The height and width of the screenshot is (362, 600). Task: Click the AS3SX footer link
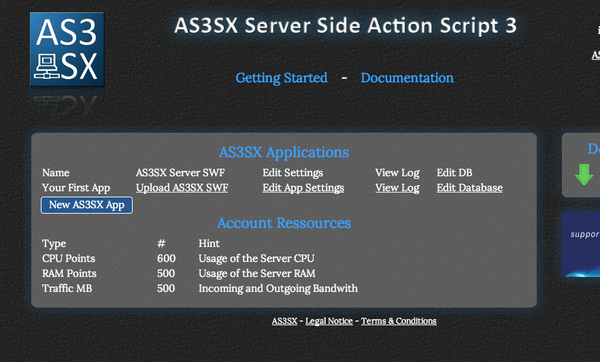pyautogui.click(x=284, y=321)
